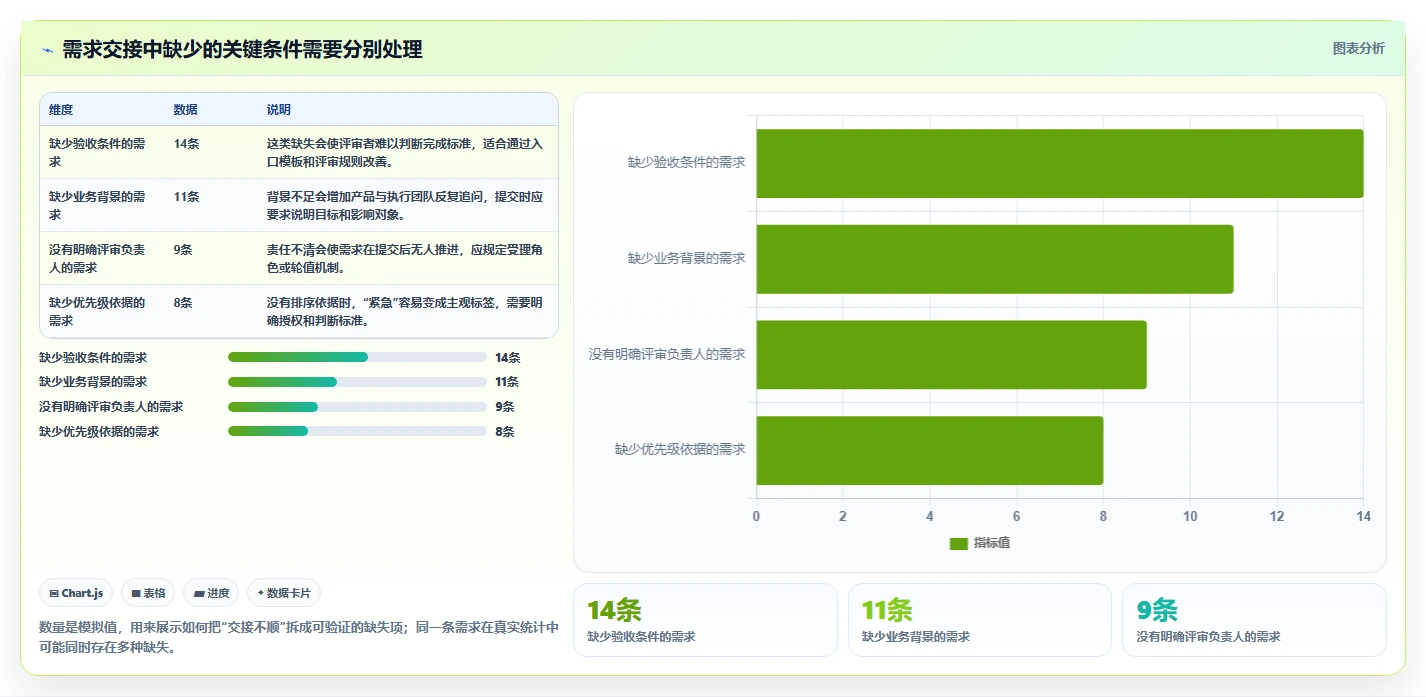Click the 缺少验收条件的需求 progress bar
The image size is (1426, 697).
pyautogui.click(x=357, y=357)
